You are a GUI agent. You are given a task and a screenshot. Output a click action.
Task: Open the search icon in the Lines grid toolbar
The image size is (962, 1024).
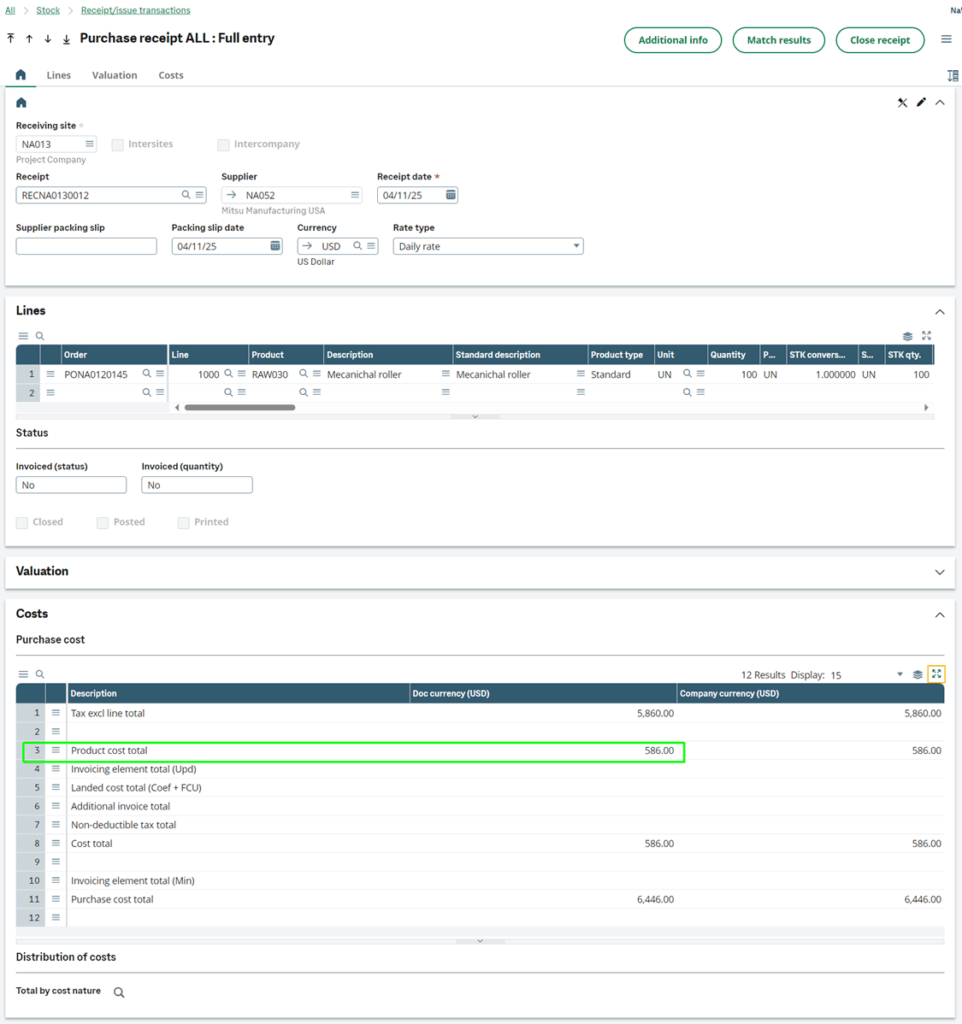pyautogui.click(x=38, y=336)
